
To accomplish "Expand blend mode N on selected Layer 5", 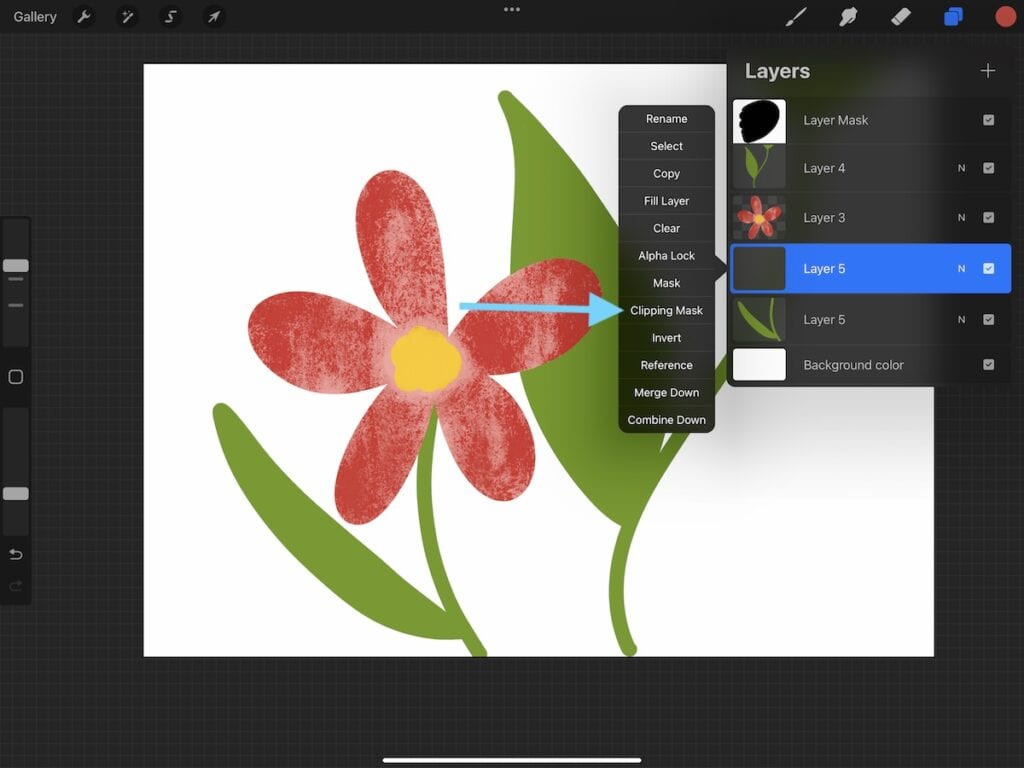I will pyautogui.click(x=962, y=269).
